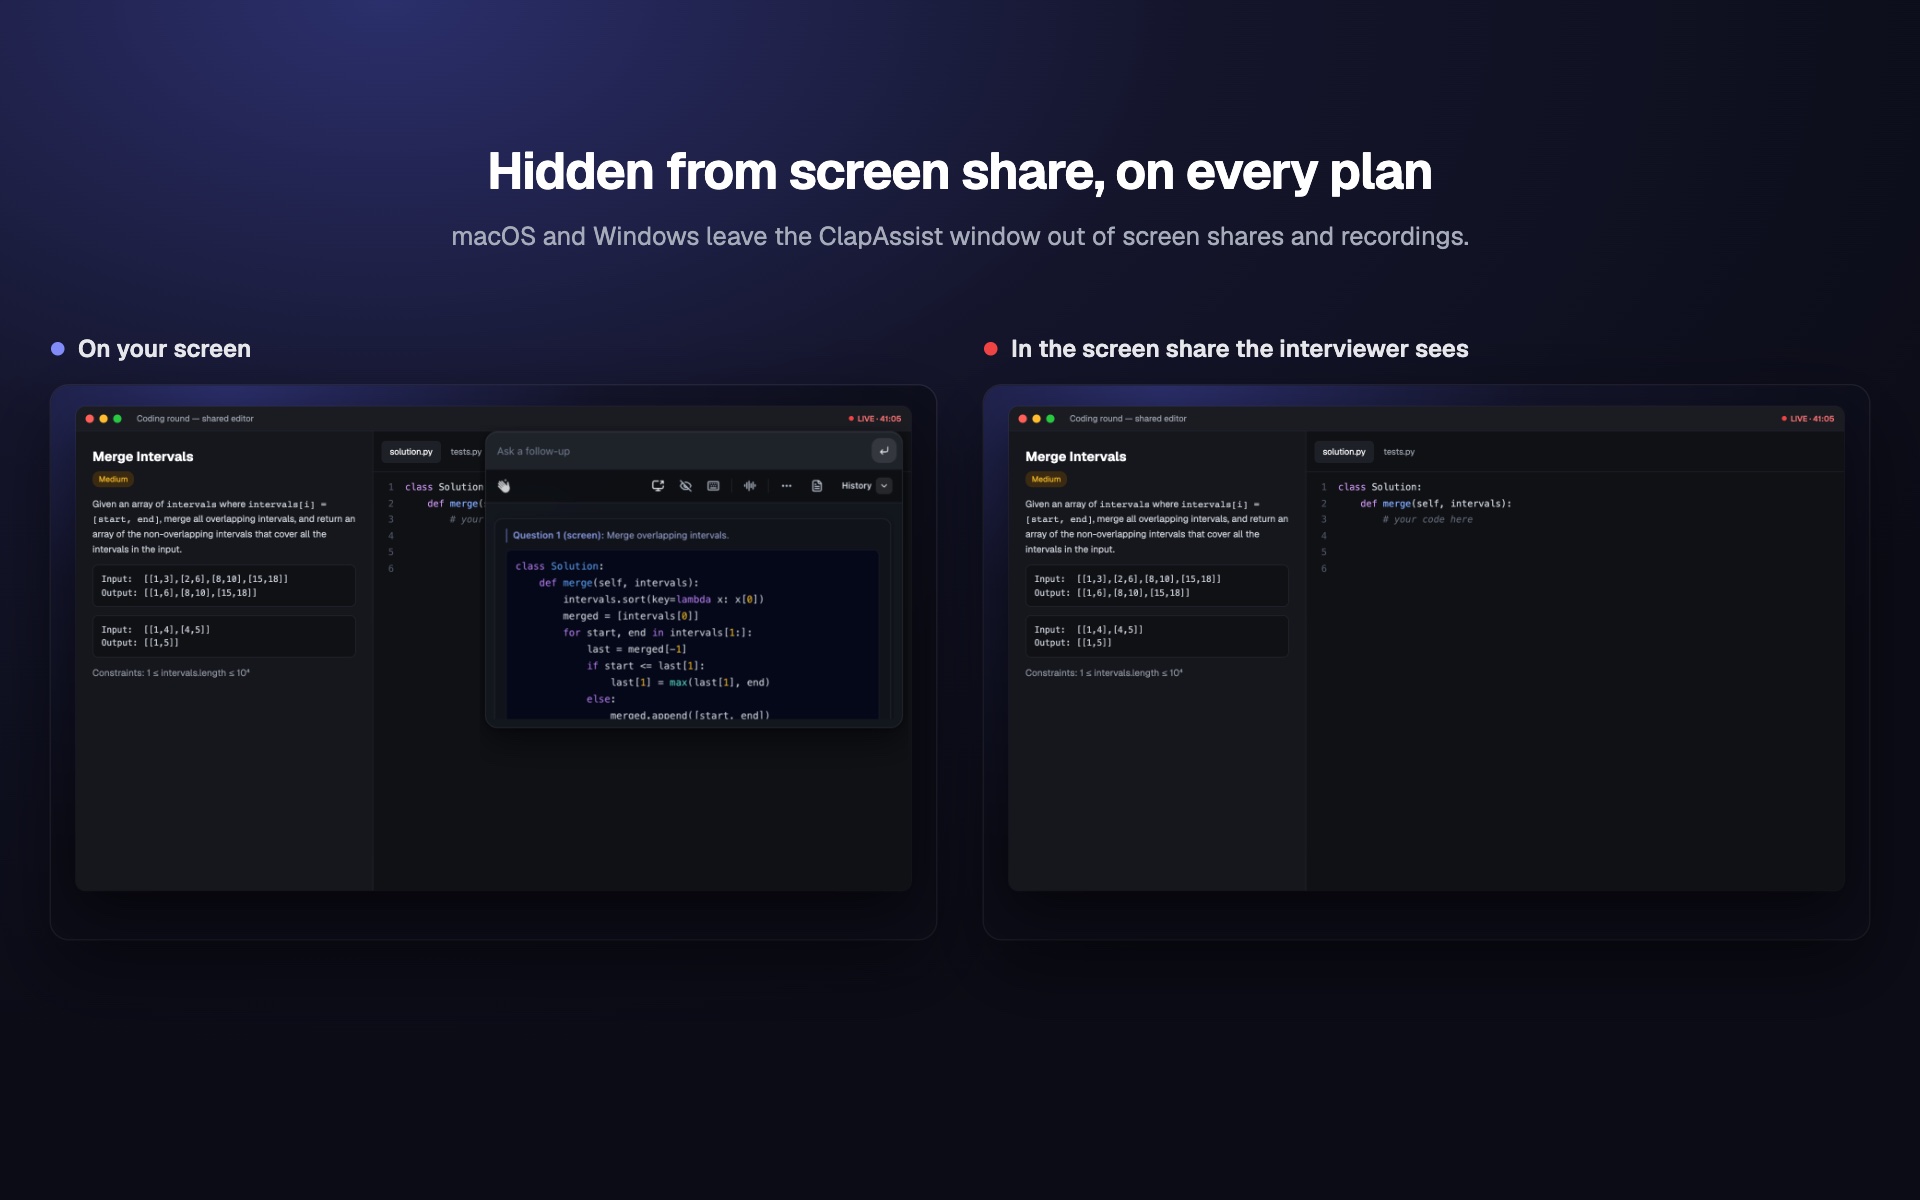Screen dimensions: 1920x1200
Task: Toggle the crossed-eye hide icon
Action: (x=686, y=486)
